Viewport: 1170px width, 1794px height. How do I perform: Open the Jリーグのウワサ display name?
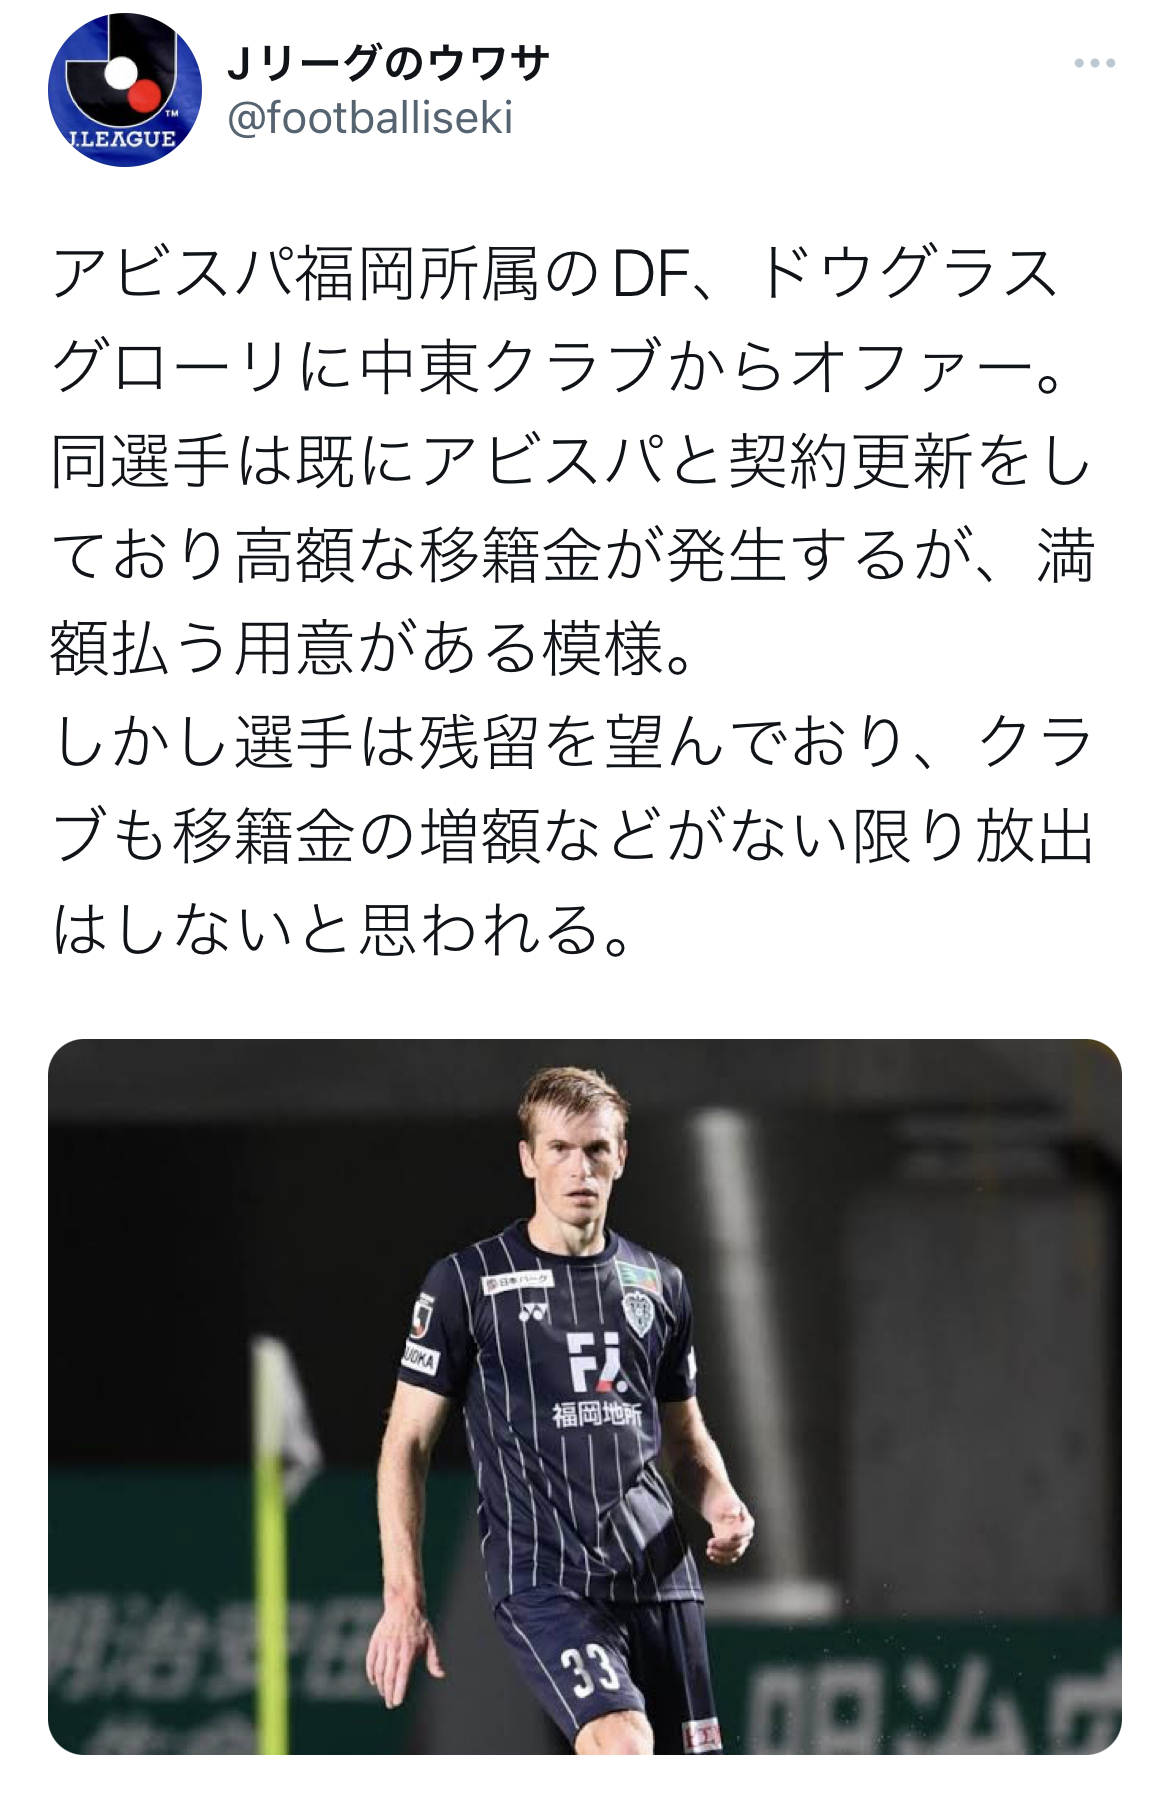pyautogui.click(x=389, y=64)
